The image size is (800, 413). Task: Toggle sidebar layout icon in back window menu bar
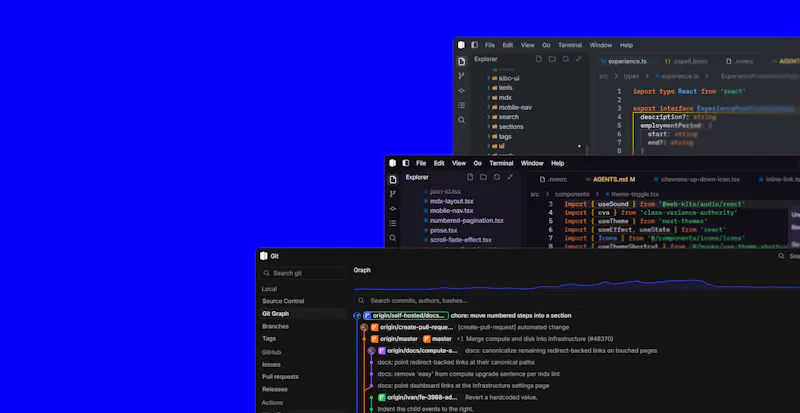coord(474,45)
